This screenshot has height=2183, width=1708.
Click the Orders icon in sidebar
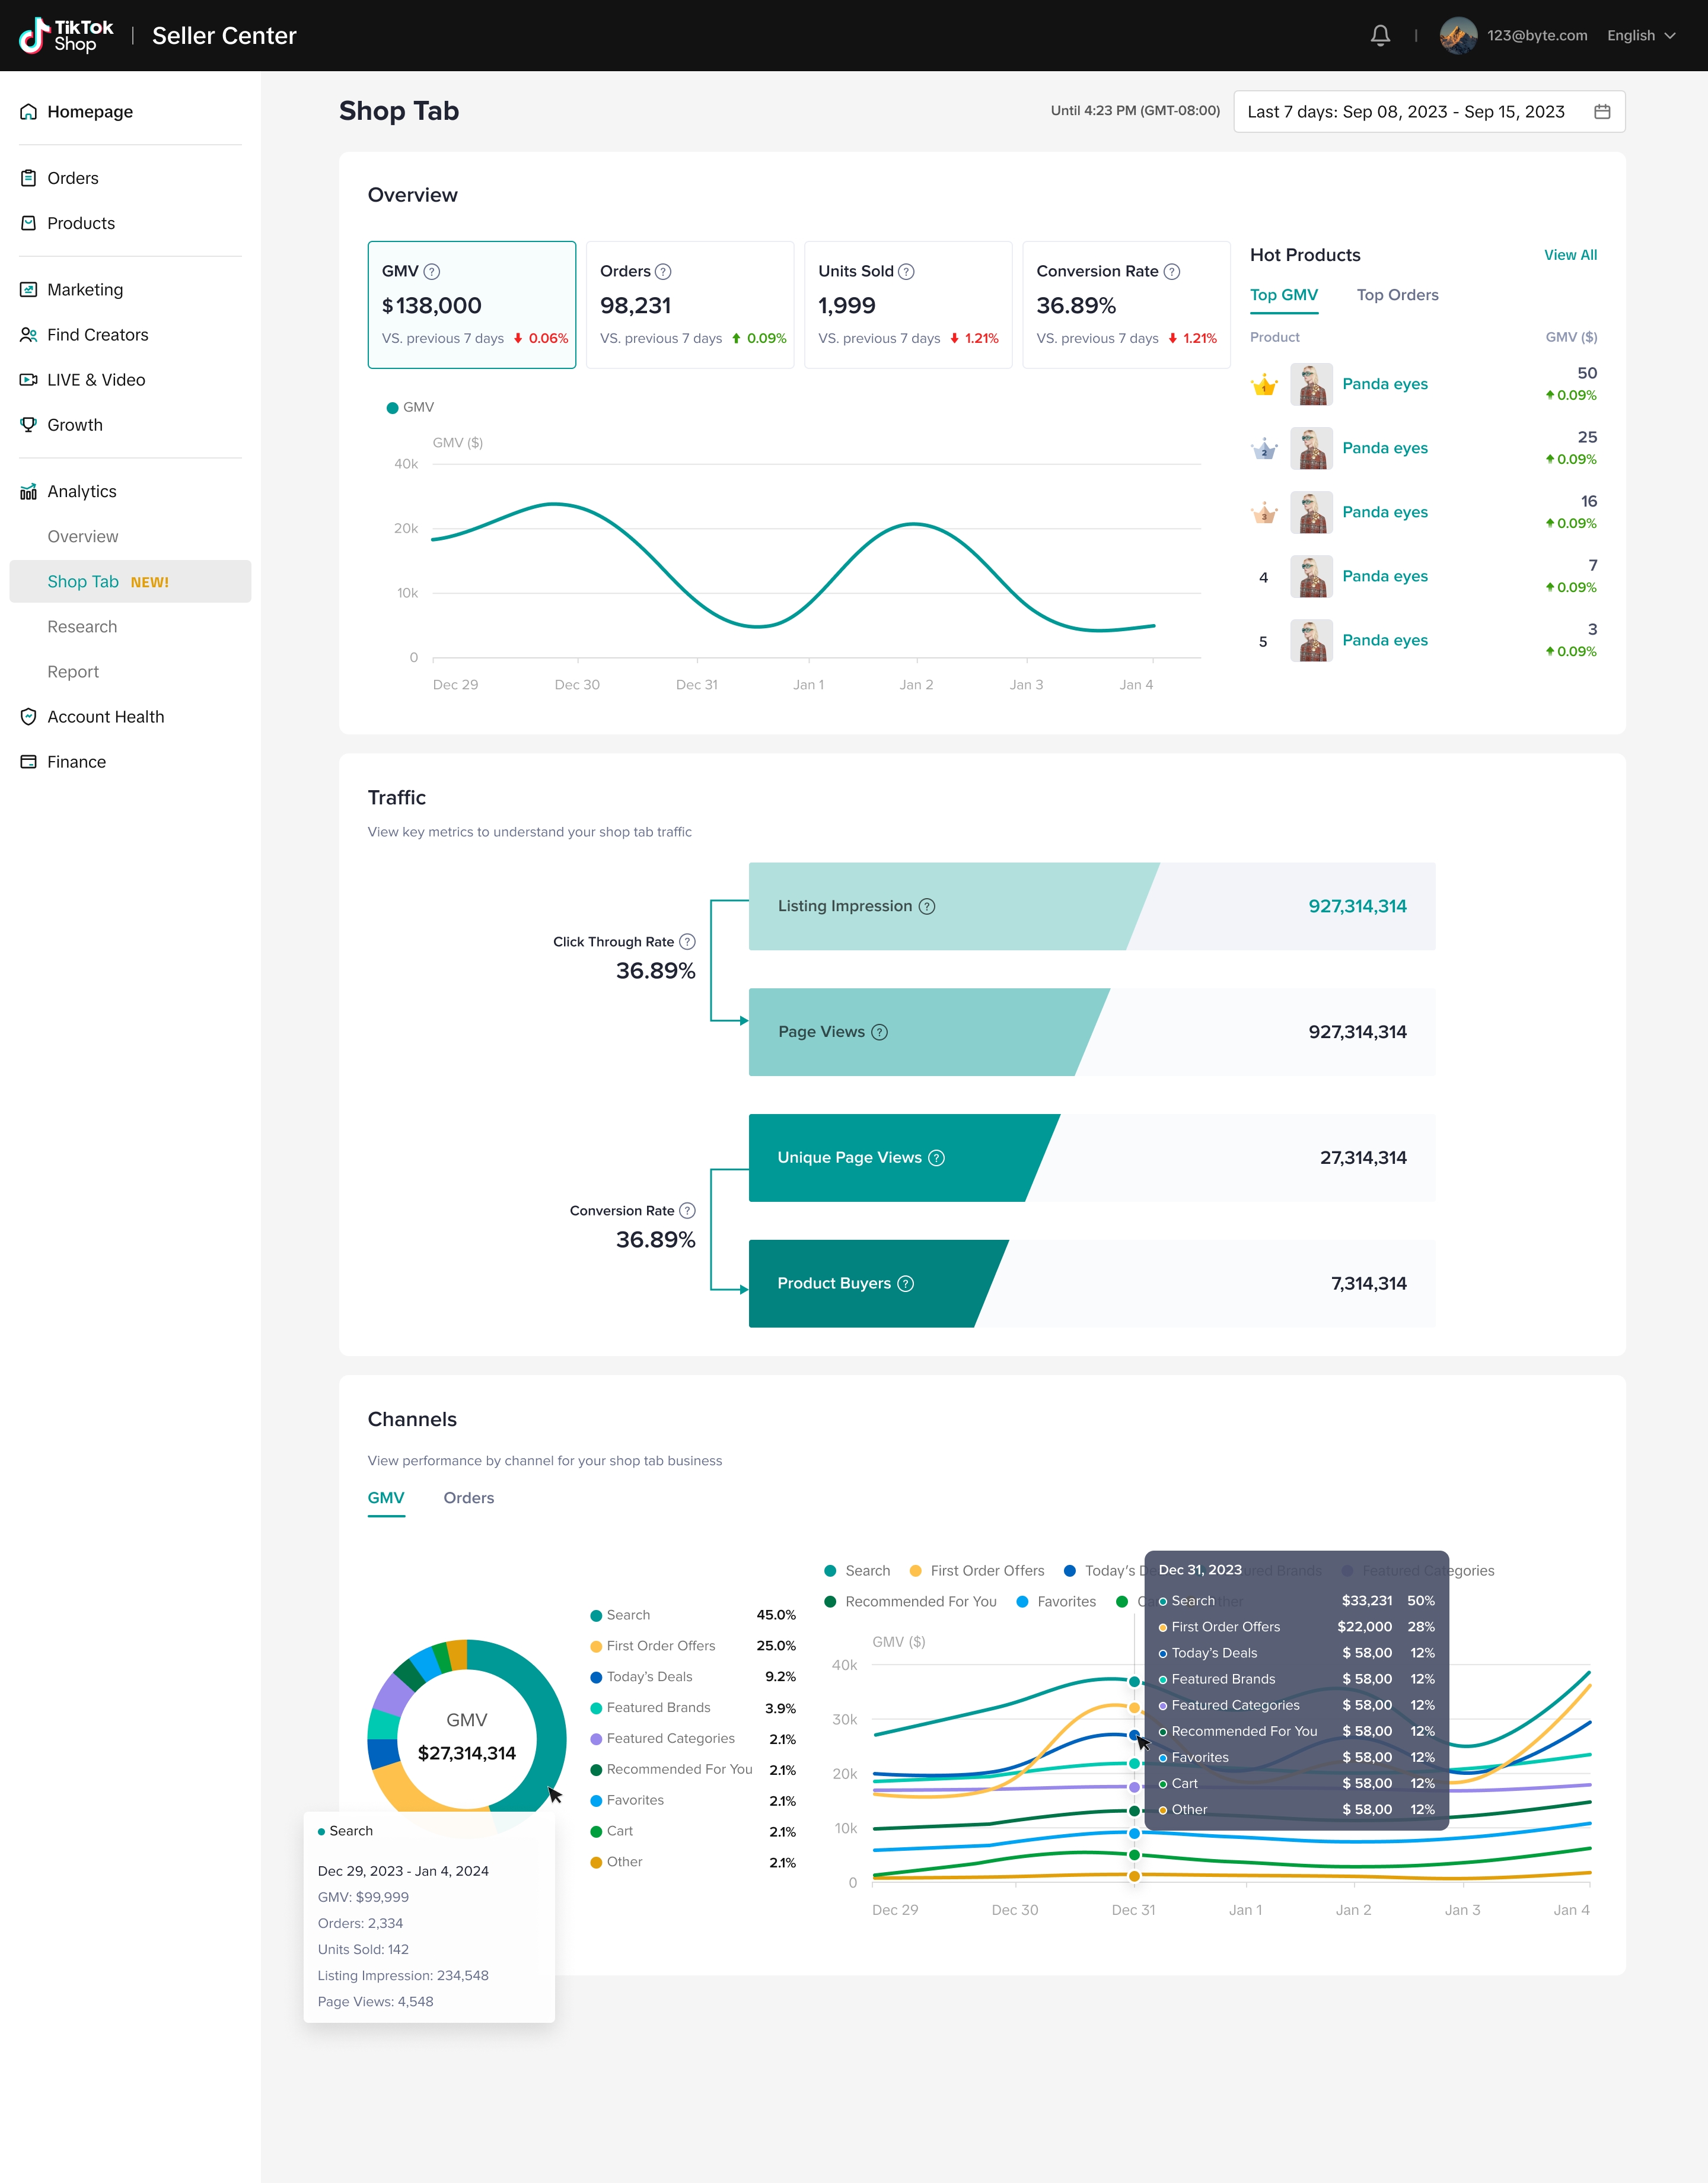[x=29, y=178]
